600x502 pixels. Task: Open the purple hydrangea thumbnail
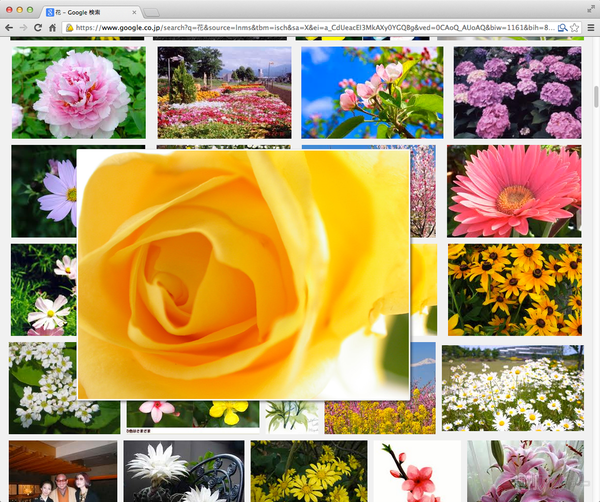coord(517,93)
